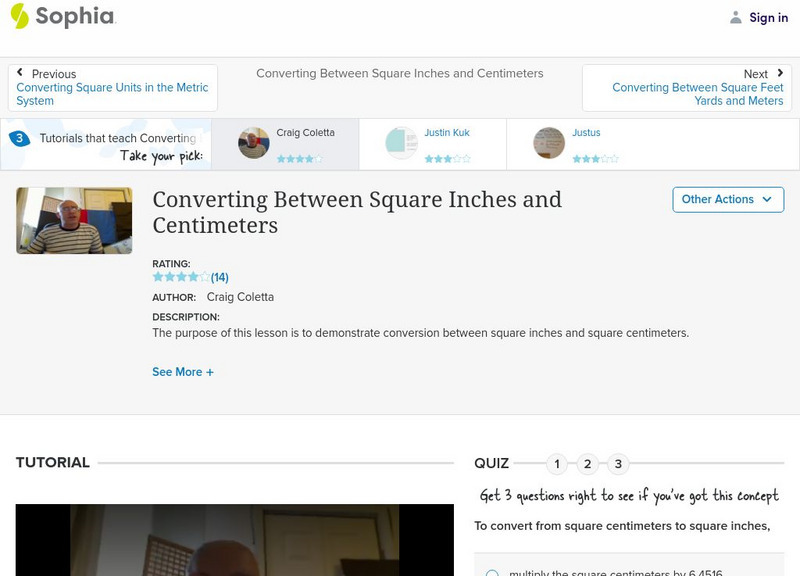800x576 pixels.
Task: Select quiz question 1 step
Action: coord(557,463)
